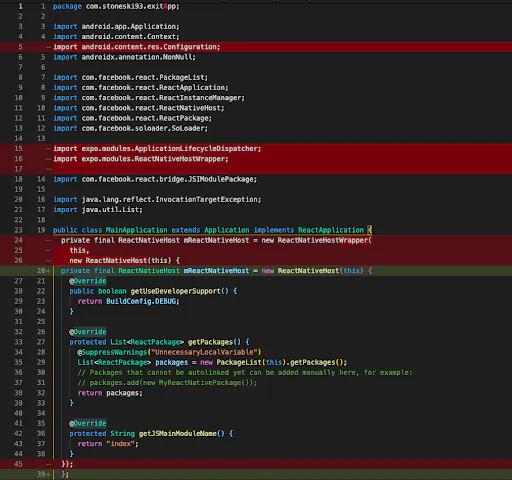Click minus marker on ApplicationLifecycleDispatcher import line
Viewport: 512px width, 480px height.
point(48,149)
